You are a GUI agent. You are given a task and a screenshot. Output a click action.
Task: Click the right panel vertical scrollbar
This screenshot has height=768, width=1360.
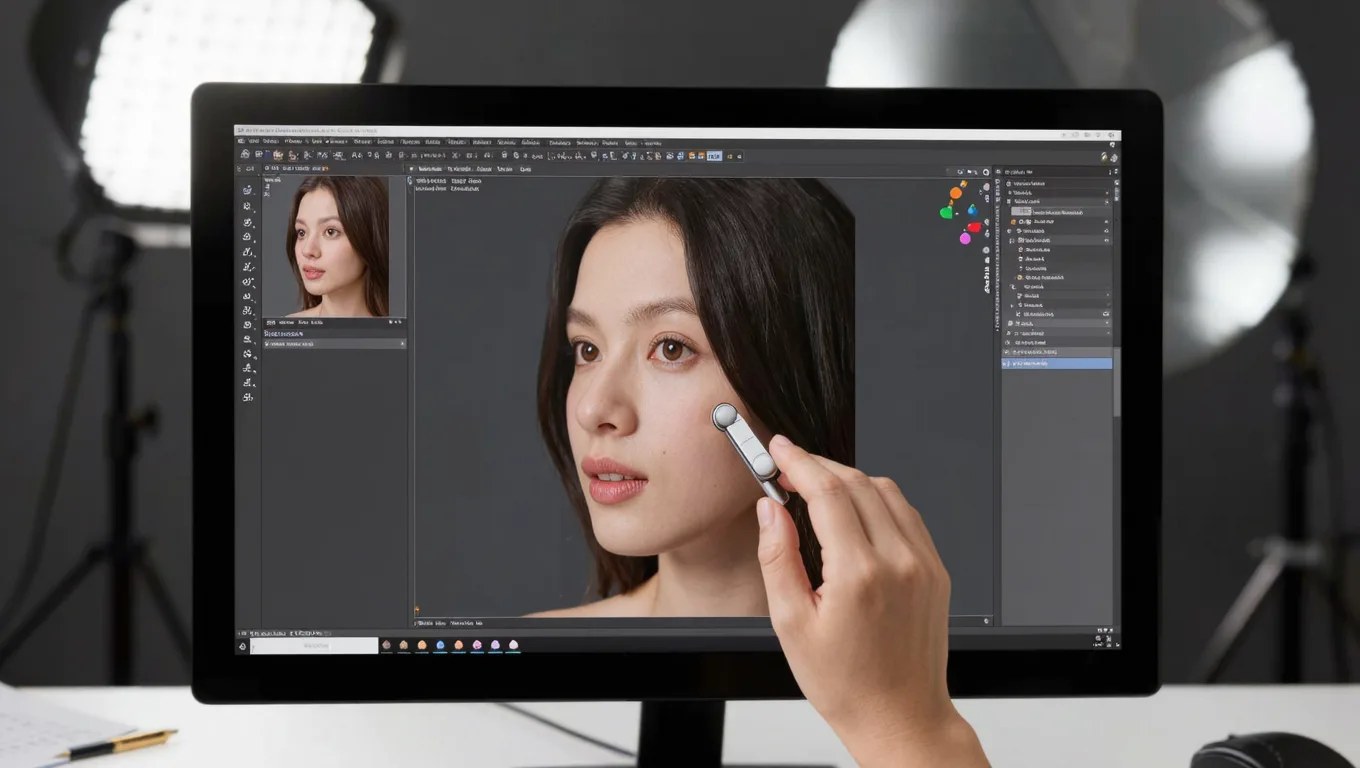[1117, 383]
